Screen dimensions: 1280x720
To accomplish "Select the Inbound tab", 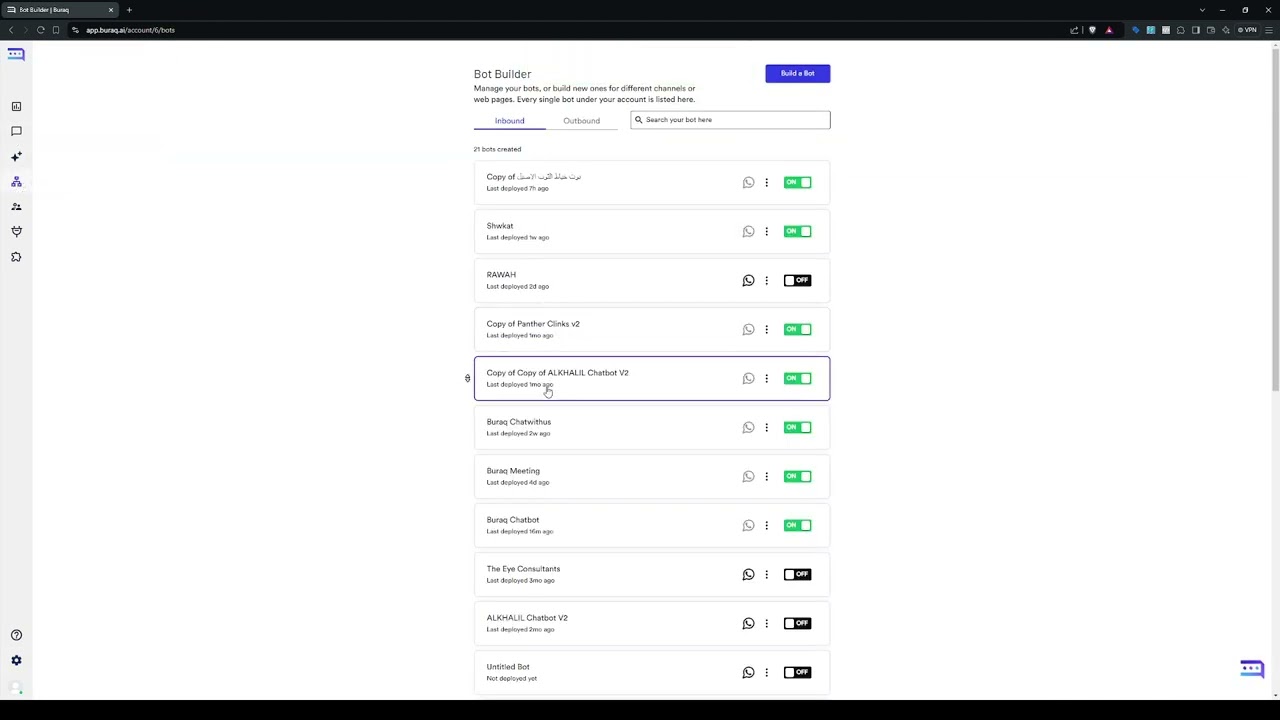I will [x=509, y=121].
